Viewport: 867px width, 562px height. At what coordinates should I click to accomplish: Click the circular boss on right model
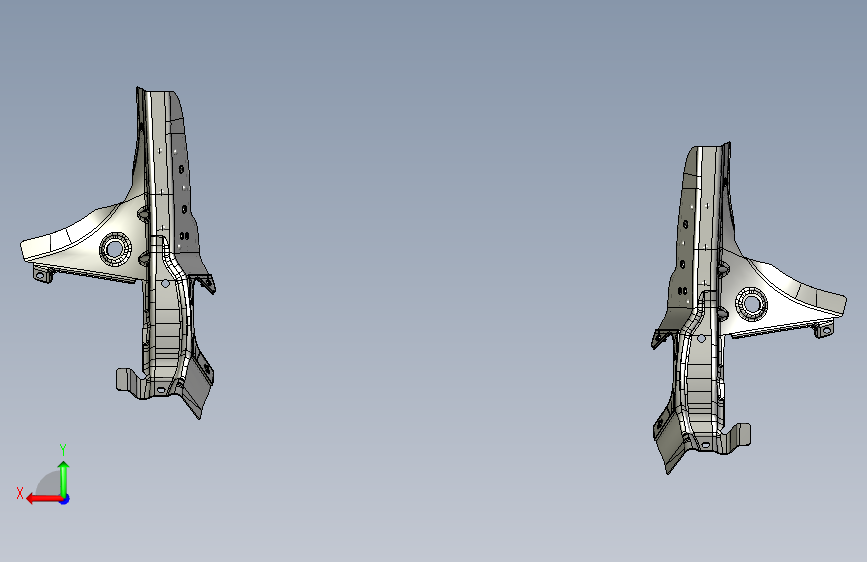[751, 304]
